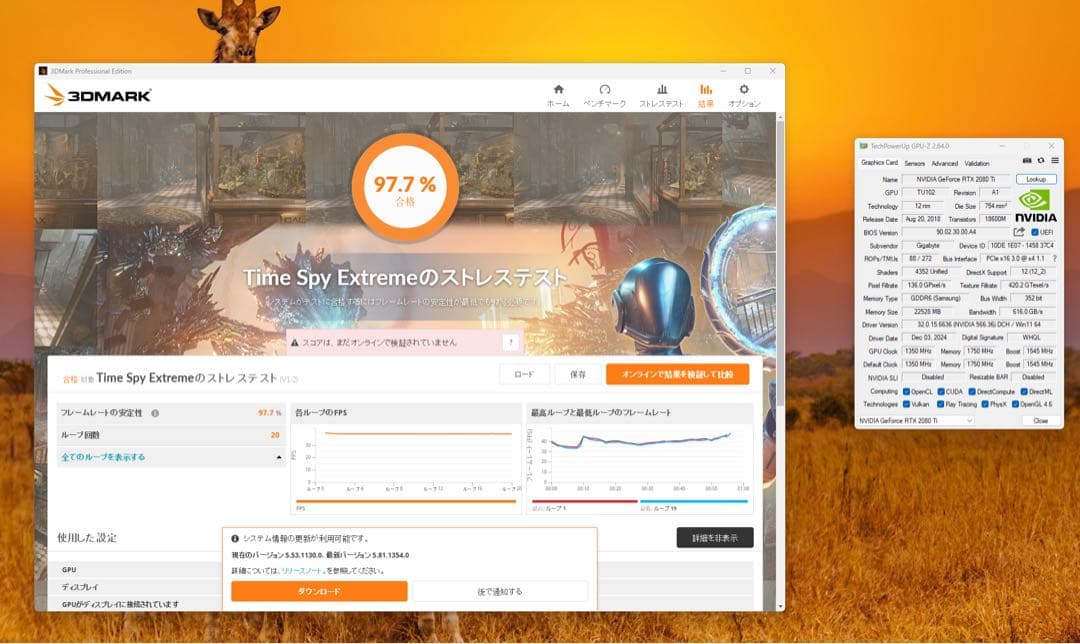Screen dimensions: 1080x644
Task: Uncheck the CUDA computing checkbox
Action: point(940,391)
